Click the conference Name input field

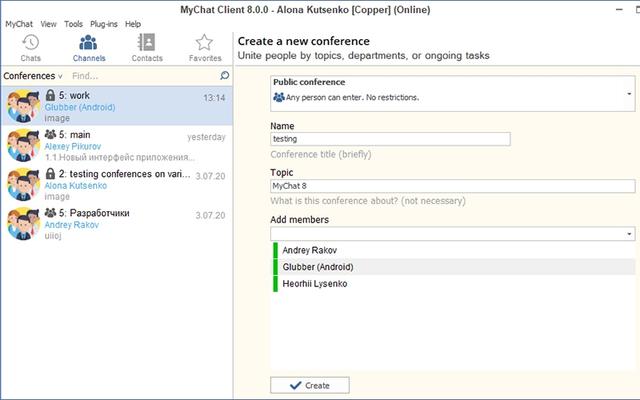click(390, 139)
